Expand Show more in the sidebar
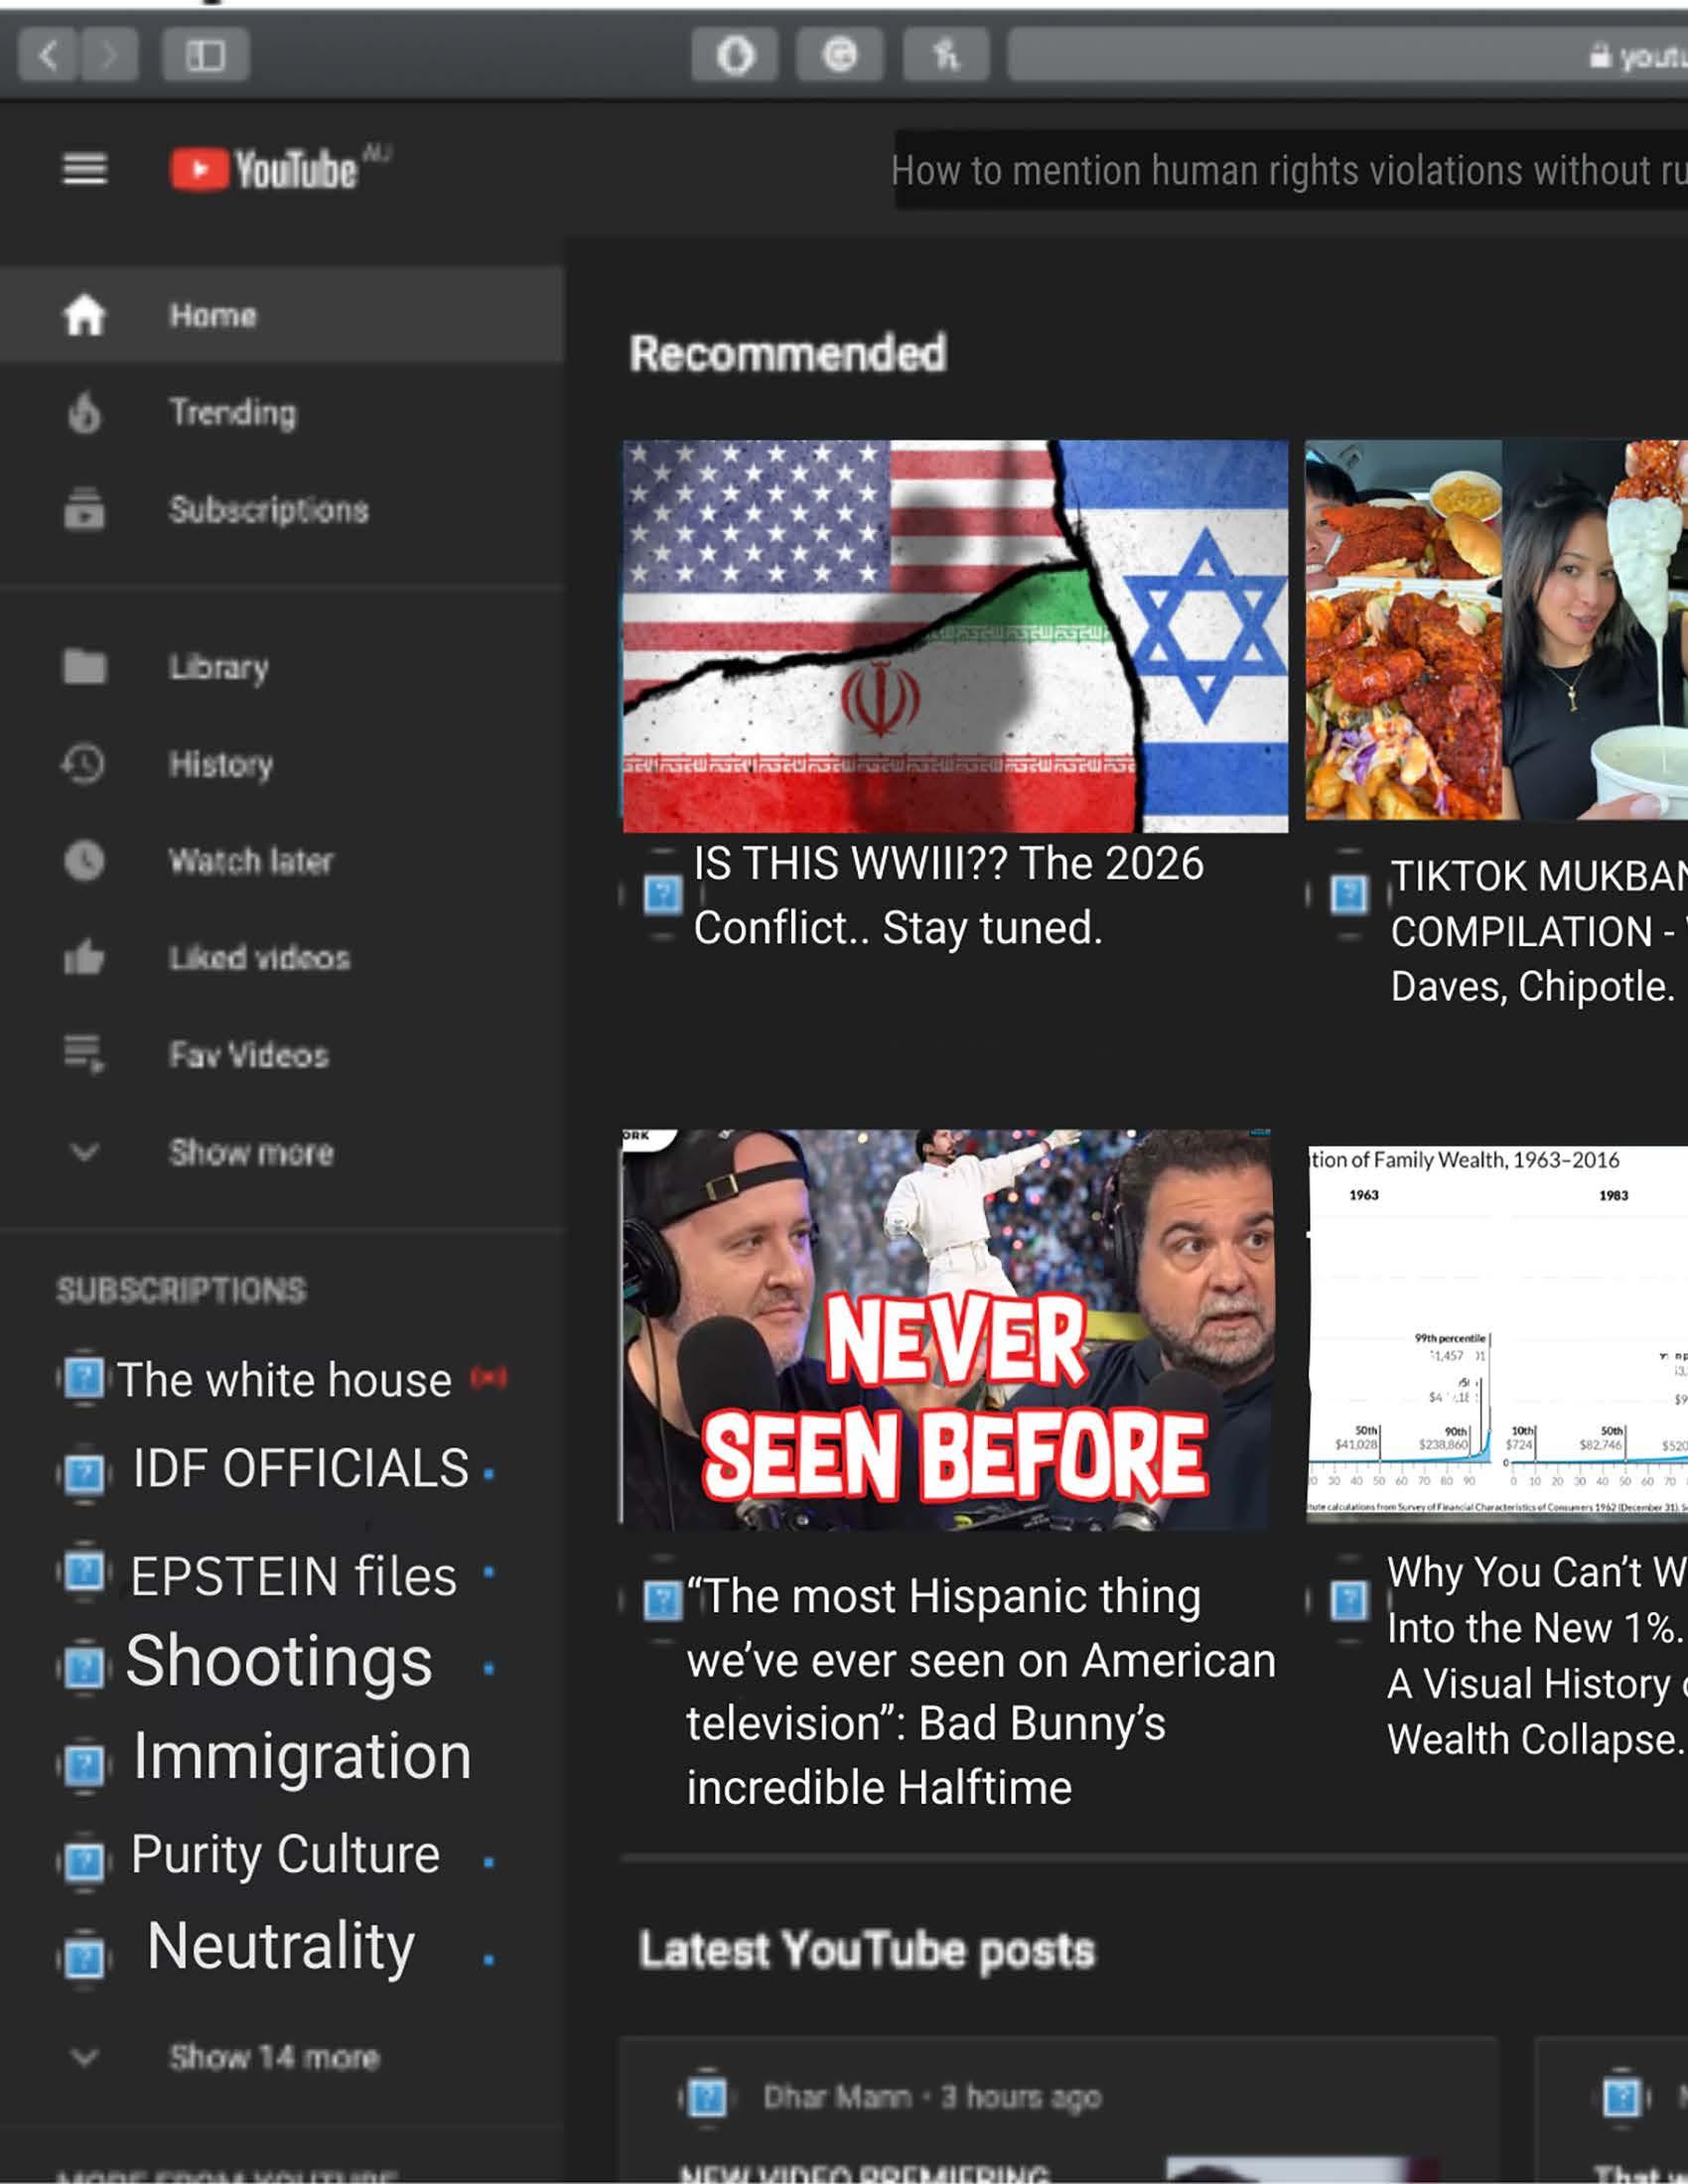Image resolution: width=1688 pixels, height=2184 pixels. click(x=282, y=1152)
